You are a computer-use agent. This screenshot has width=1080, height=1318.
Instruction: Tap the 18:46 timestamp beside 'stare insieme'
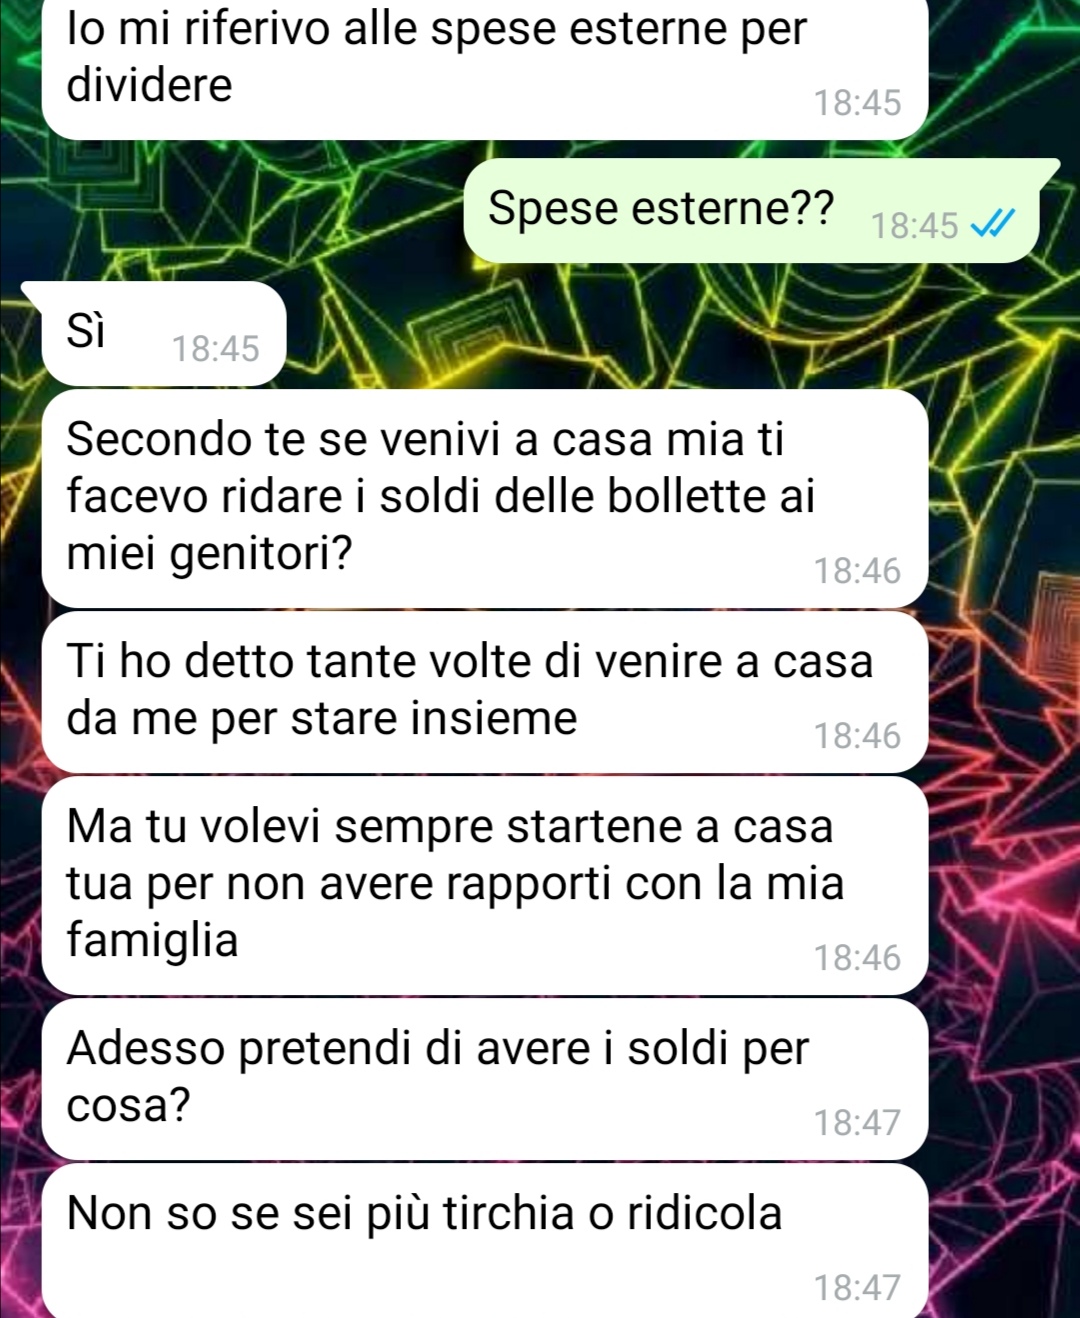coord(857,736)
